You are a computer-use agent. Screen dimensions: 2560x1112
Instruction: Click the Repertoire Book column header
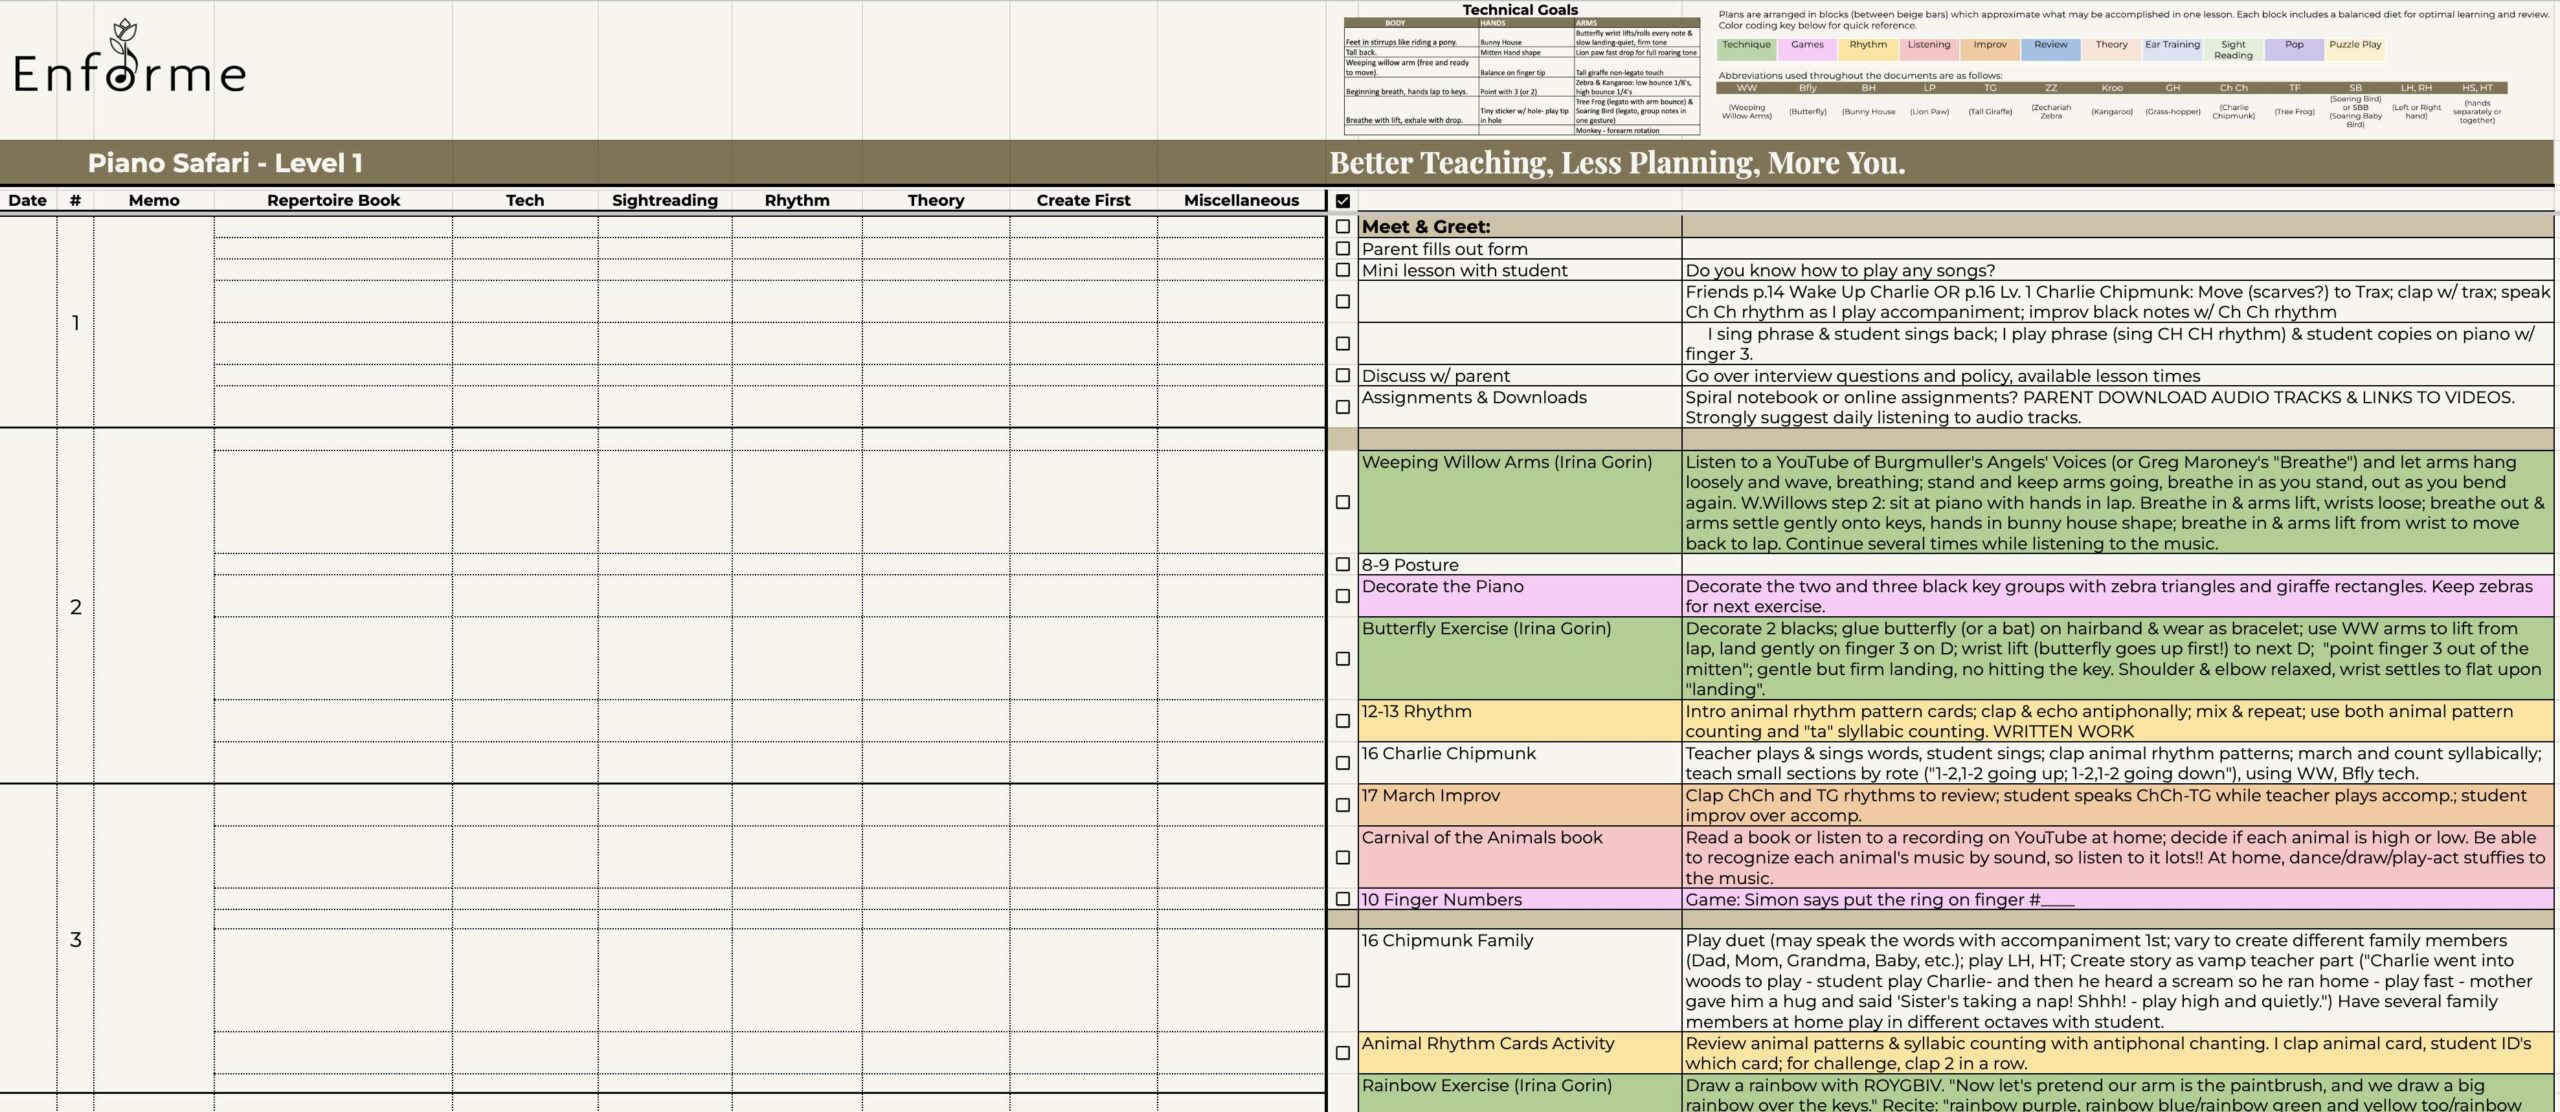tap(333, 200)
